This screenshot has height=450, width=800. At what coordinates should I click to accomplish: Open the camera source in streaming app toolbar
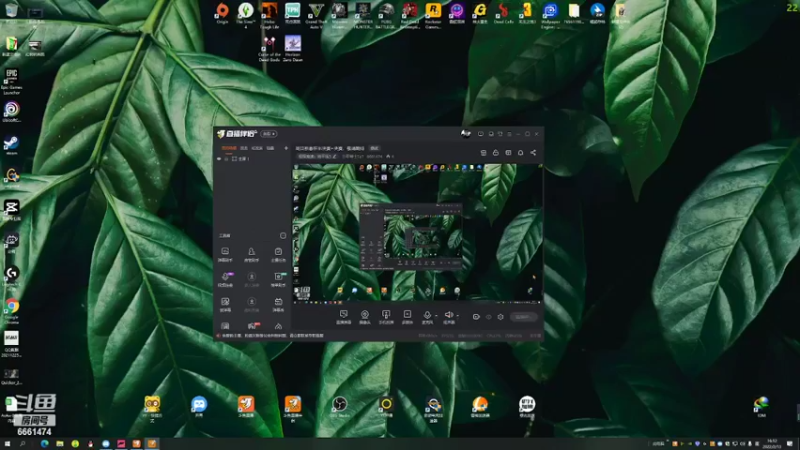click(364, 317)
